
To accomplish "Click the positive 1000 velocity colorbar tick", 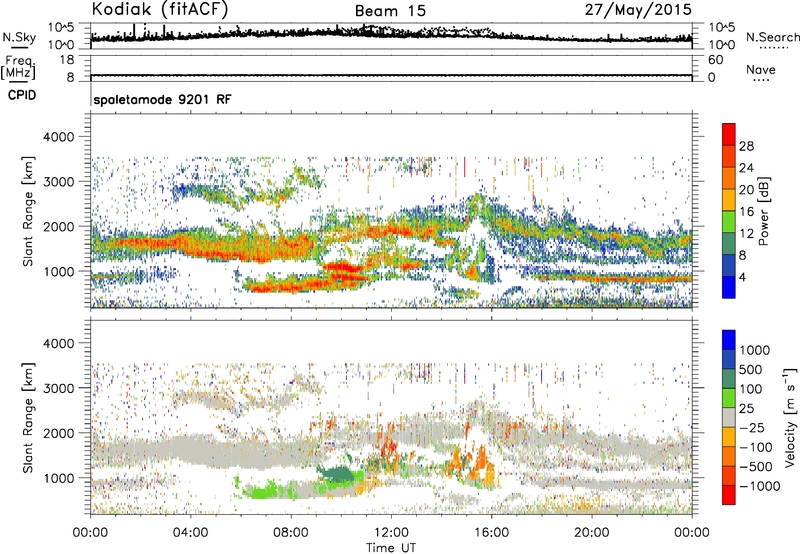I will pyautogui.click(x=755, y=350).
